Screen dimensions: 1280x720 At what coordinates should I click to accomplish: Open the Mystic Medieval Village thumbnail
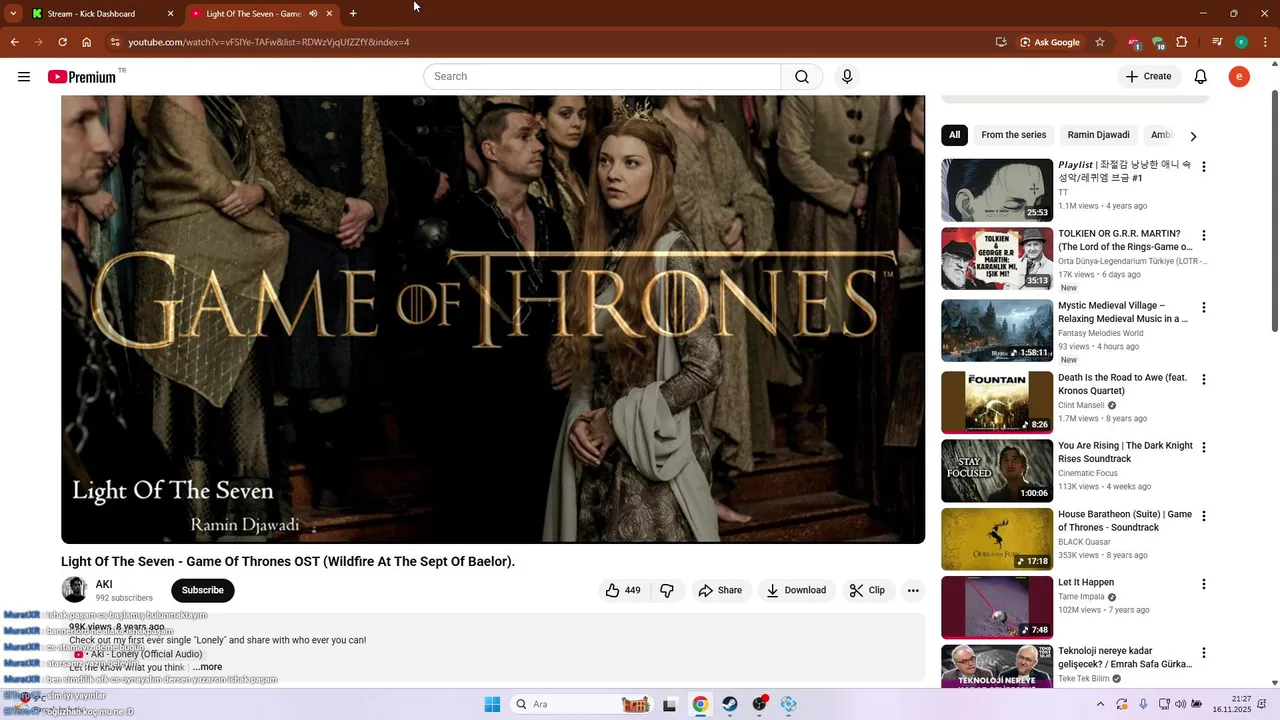coord(997,331)
